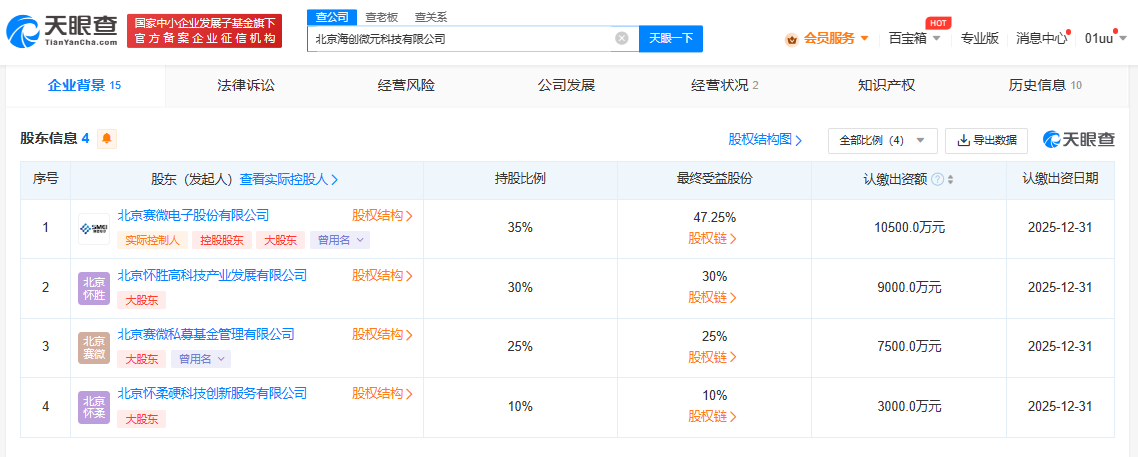Screen dimensions: 1138x457
Task: Click the 天眼查 watermark logo near export
Action: click(x=1078, y=140)
